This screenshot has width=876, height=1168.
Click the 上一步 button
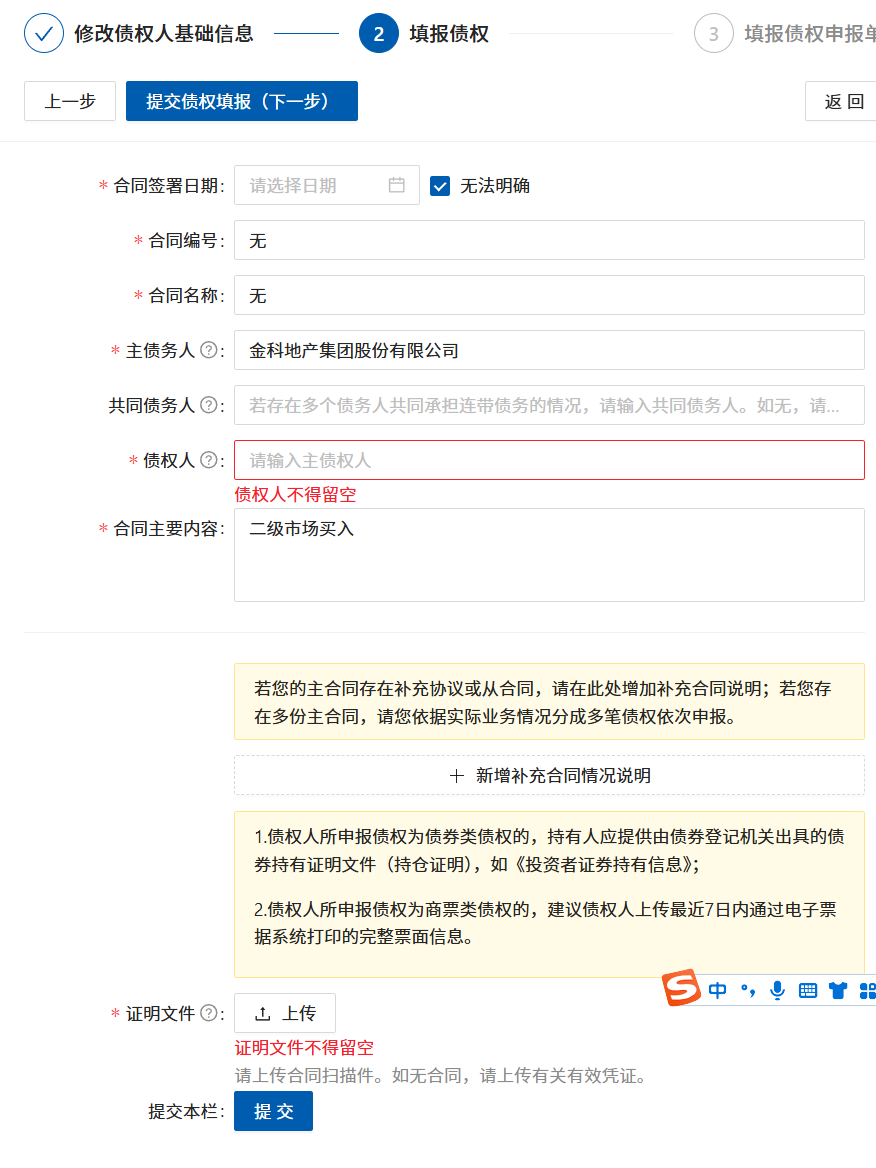click(70, 101)
